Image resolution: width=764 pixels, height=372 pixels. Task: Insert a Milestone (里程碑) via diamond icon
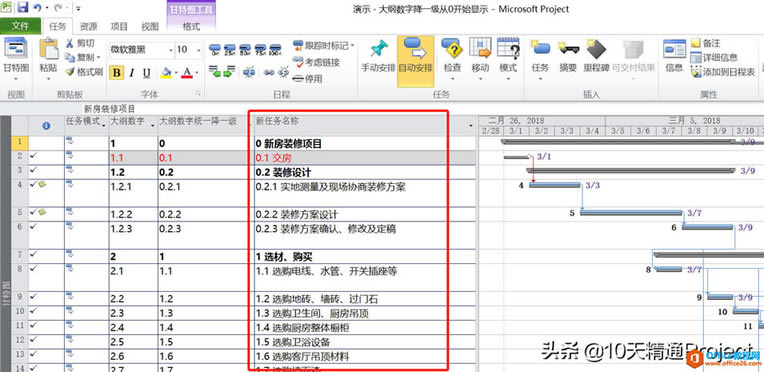coord(596,49)
